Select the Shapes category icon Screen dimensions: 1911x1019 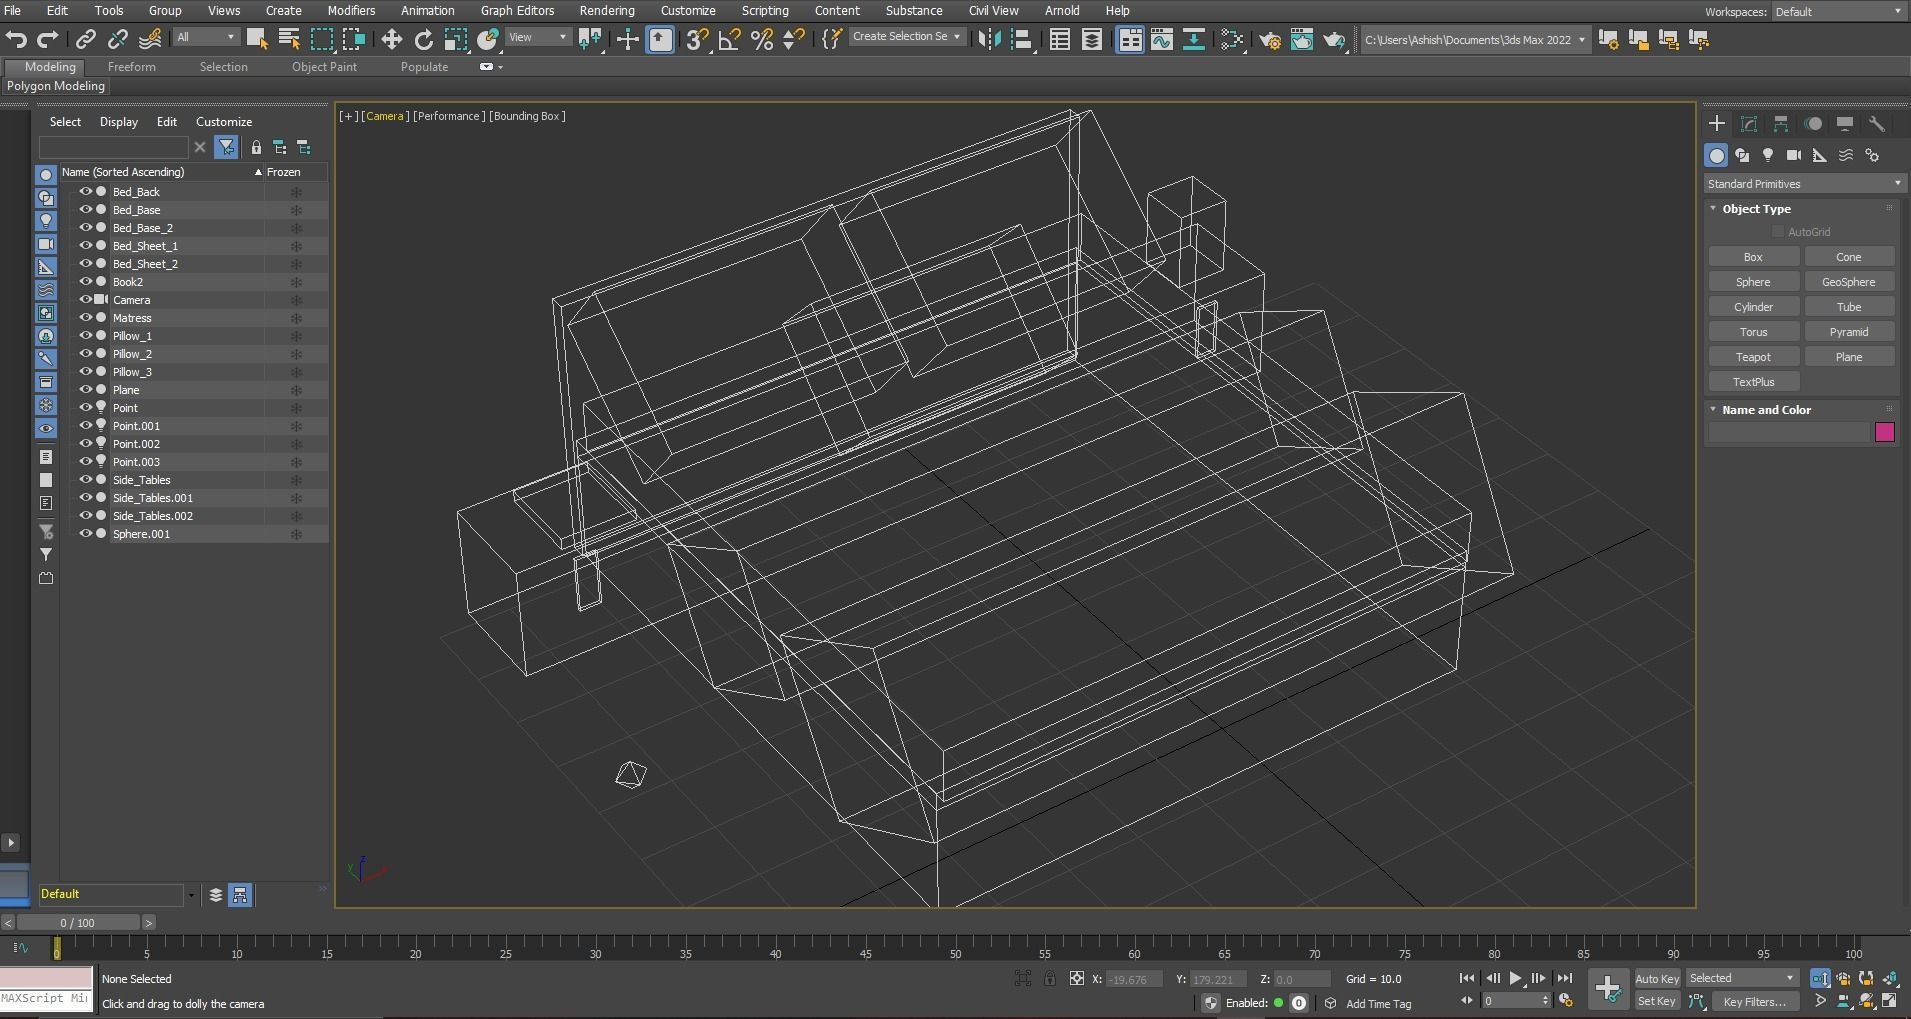1742,155
